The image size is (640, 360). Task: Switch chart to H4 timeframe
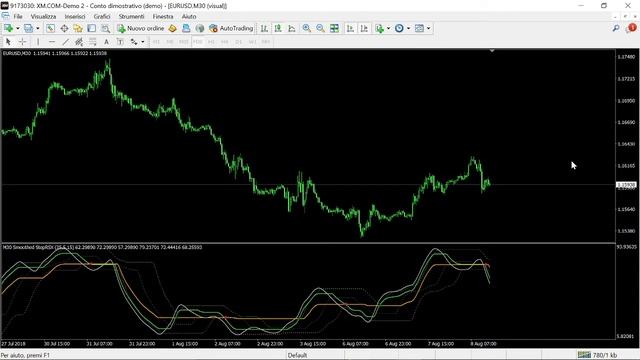(x=224, y=42)
